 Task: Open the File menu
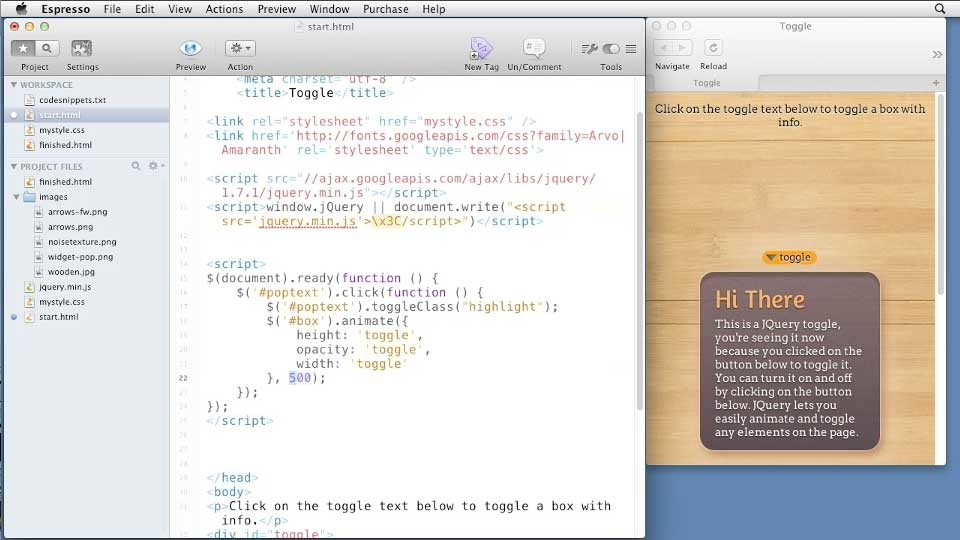click(x=112, y=9)
